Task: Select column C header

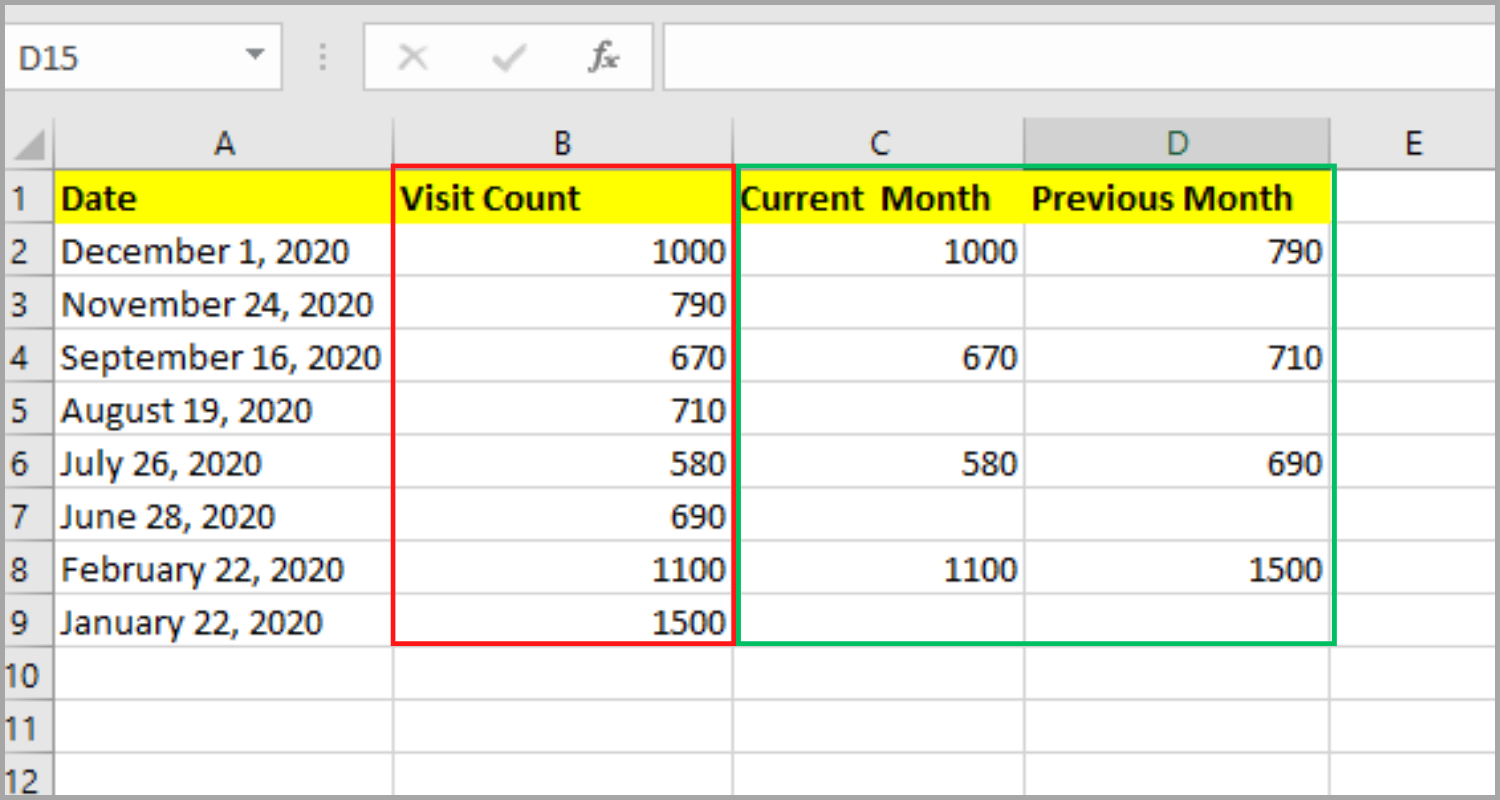Action: coord(878,144)
